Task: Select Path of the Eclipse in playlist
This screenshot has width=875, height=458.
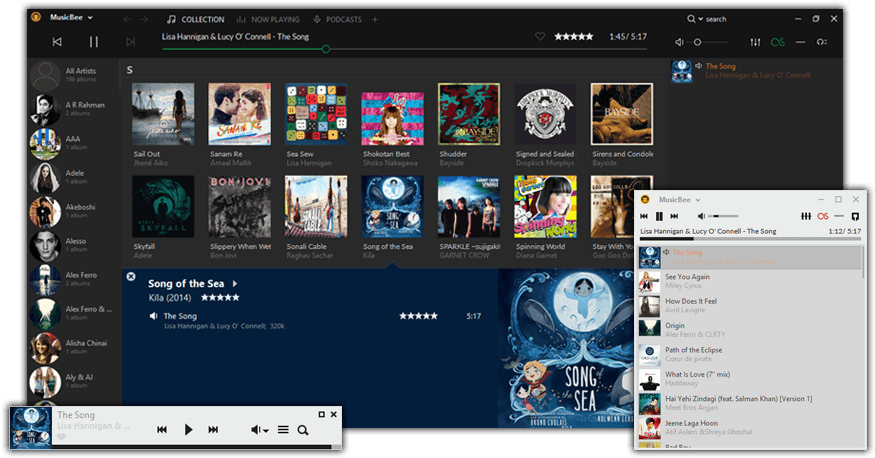Action: coord(749,355)
